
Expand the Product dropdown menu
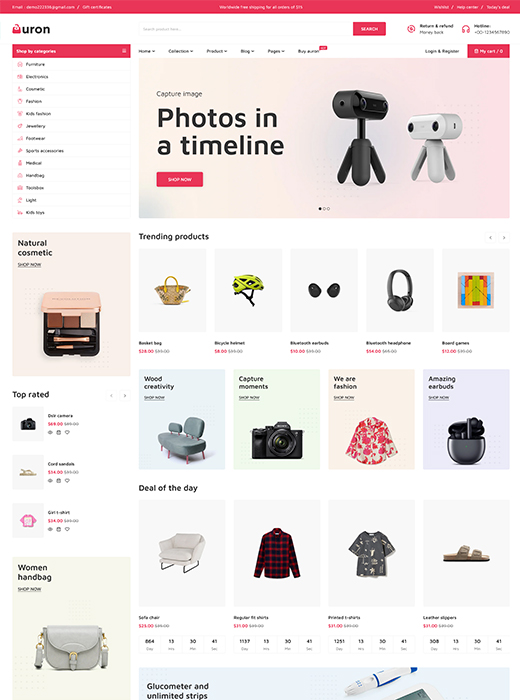point(217,51)
